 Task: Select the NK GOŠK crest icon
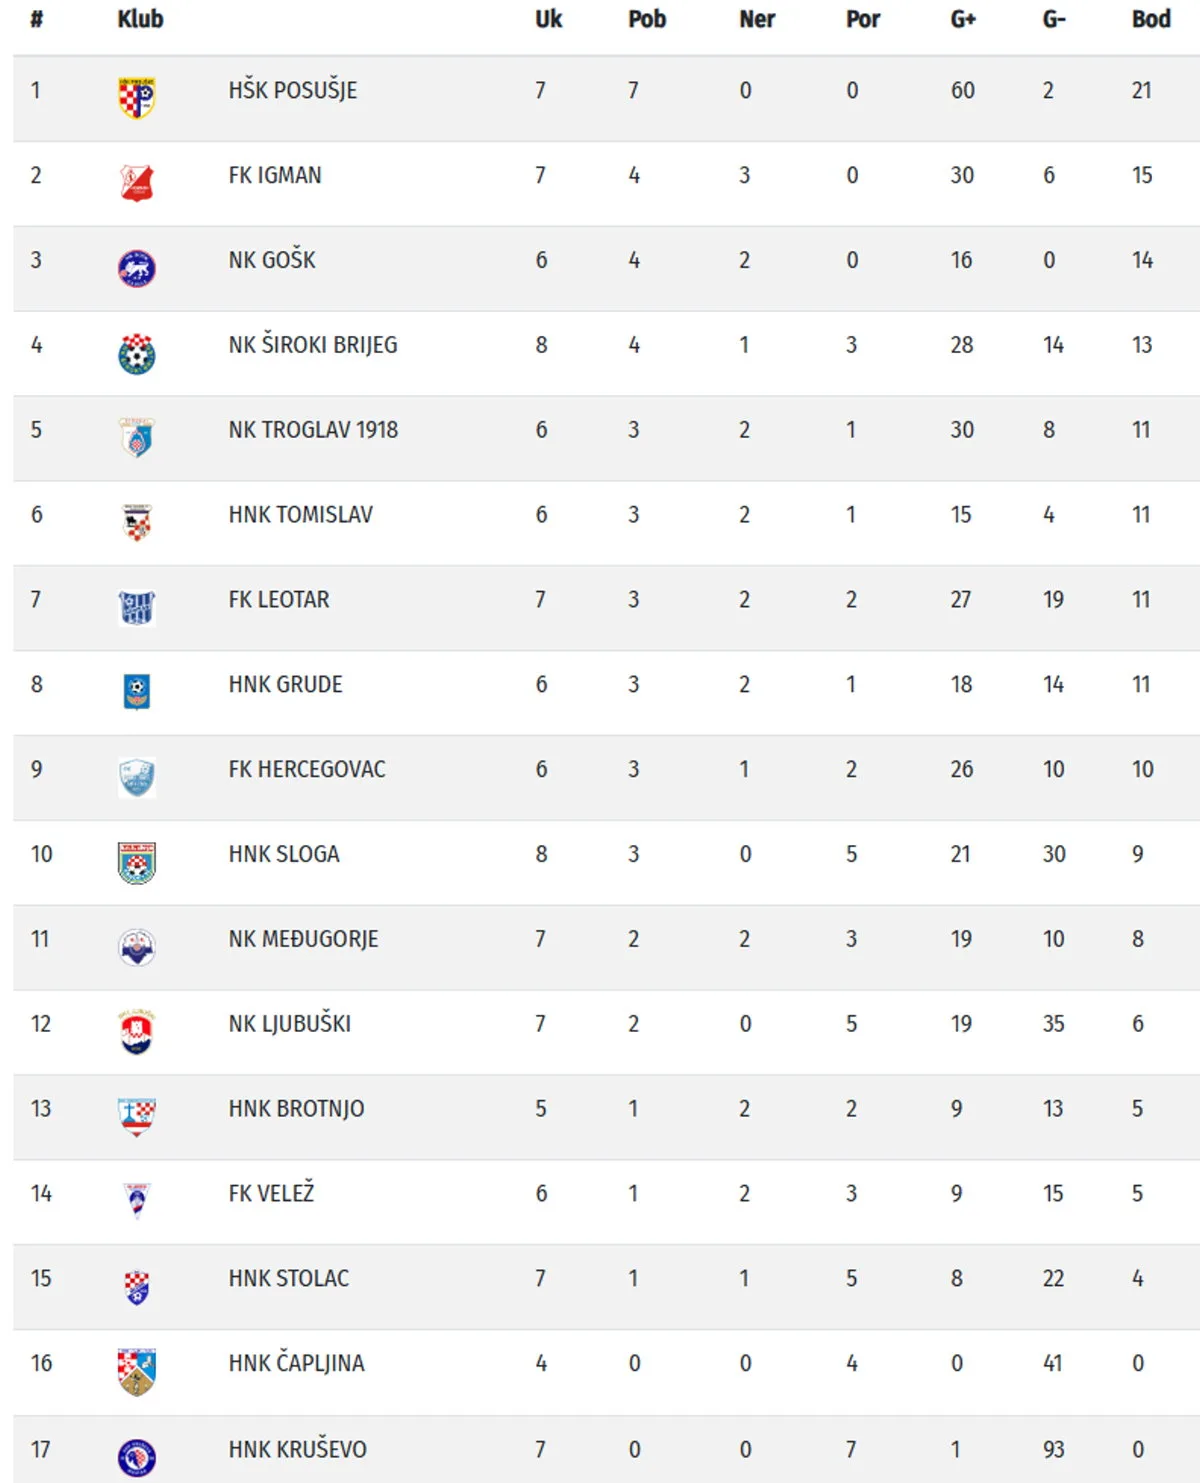point(137,268)
